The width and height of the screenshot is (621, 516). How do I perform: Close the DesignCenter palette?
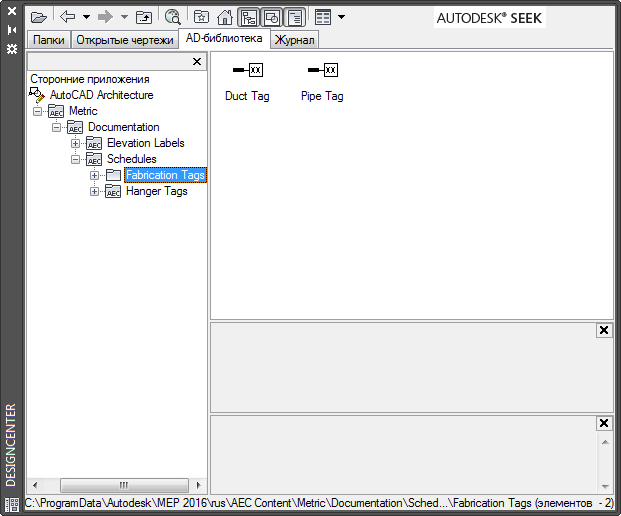pyautogui.click(x=12, y=11)
